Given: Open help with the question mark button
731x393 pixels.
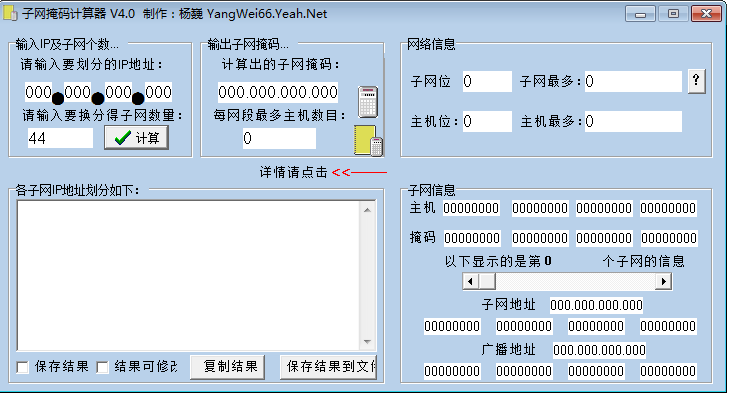Looking at the screenshot, I should click(x=696, y=82).
